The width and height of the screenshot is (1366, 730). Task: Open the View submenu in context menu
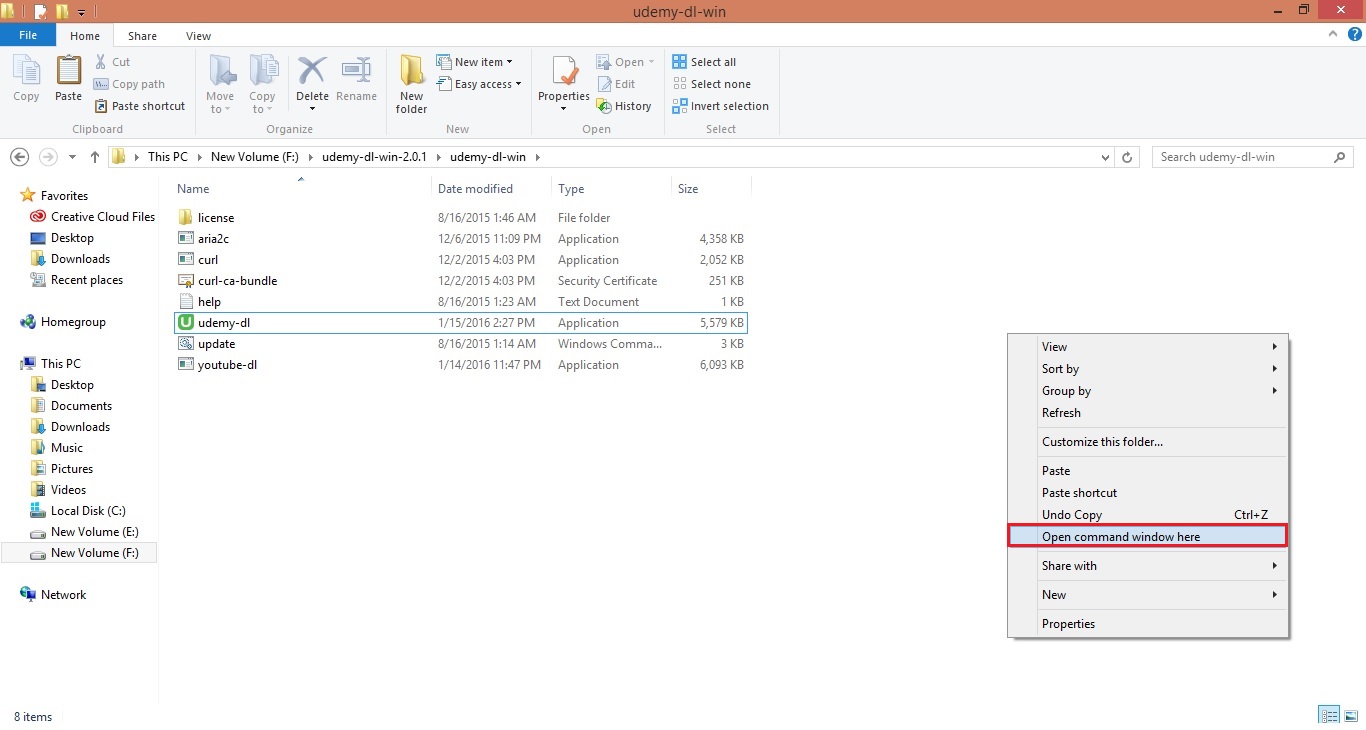[x=1147, y=347]
